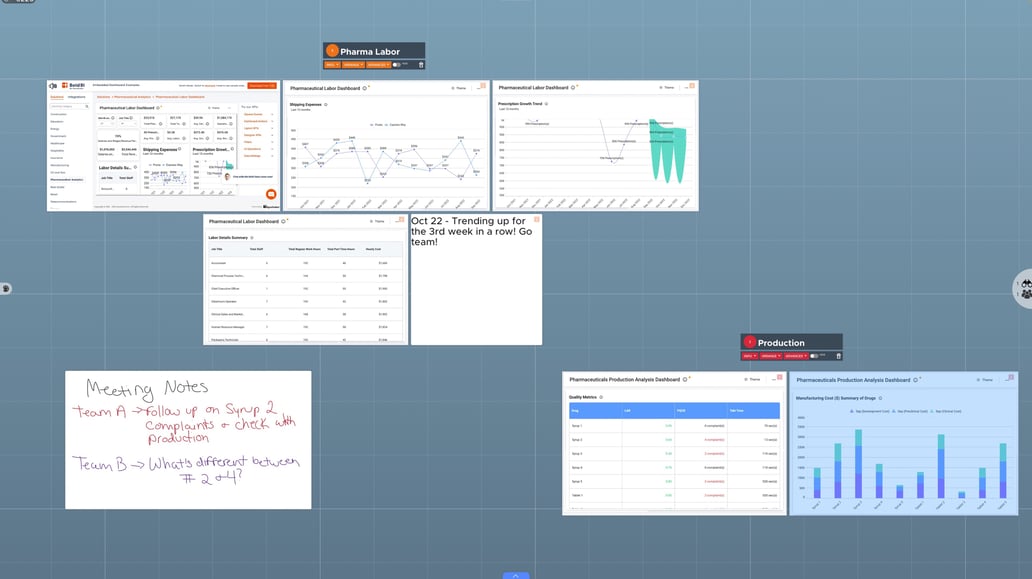This screenshot has width=1032, height=579.
Task: Click the zoom control at bottom center
Action: tap(515, 577)
